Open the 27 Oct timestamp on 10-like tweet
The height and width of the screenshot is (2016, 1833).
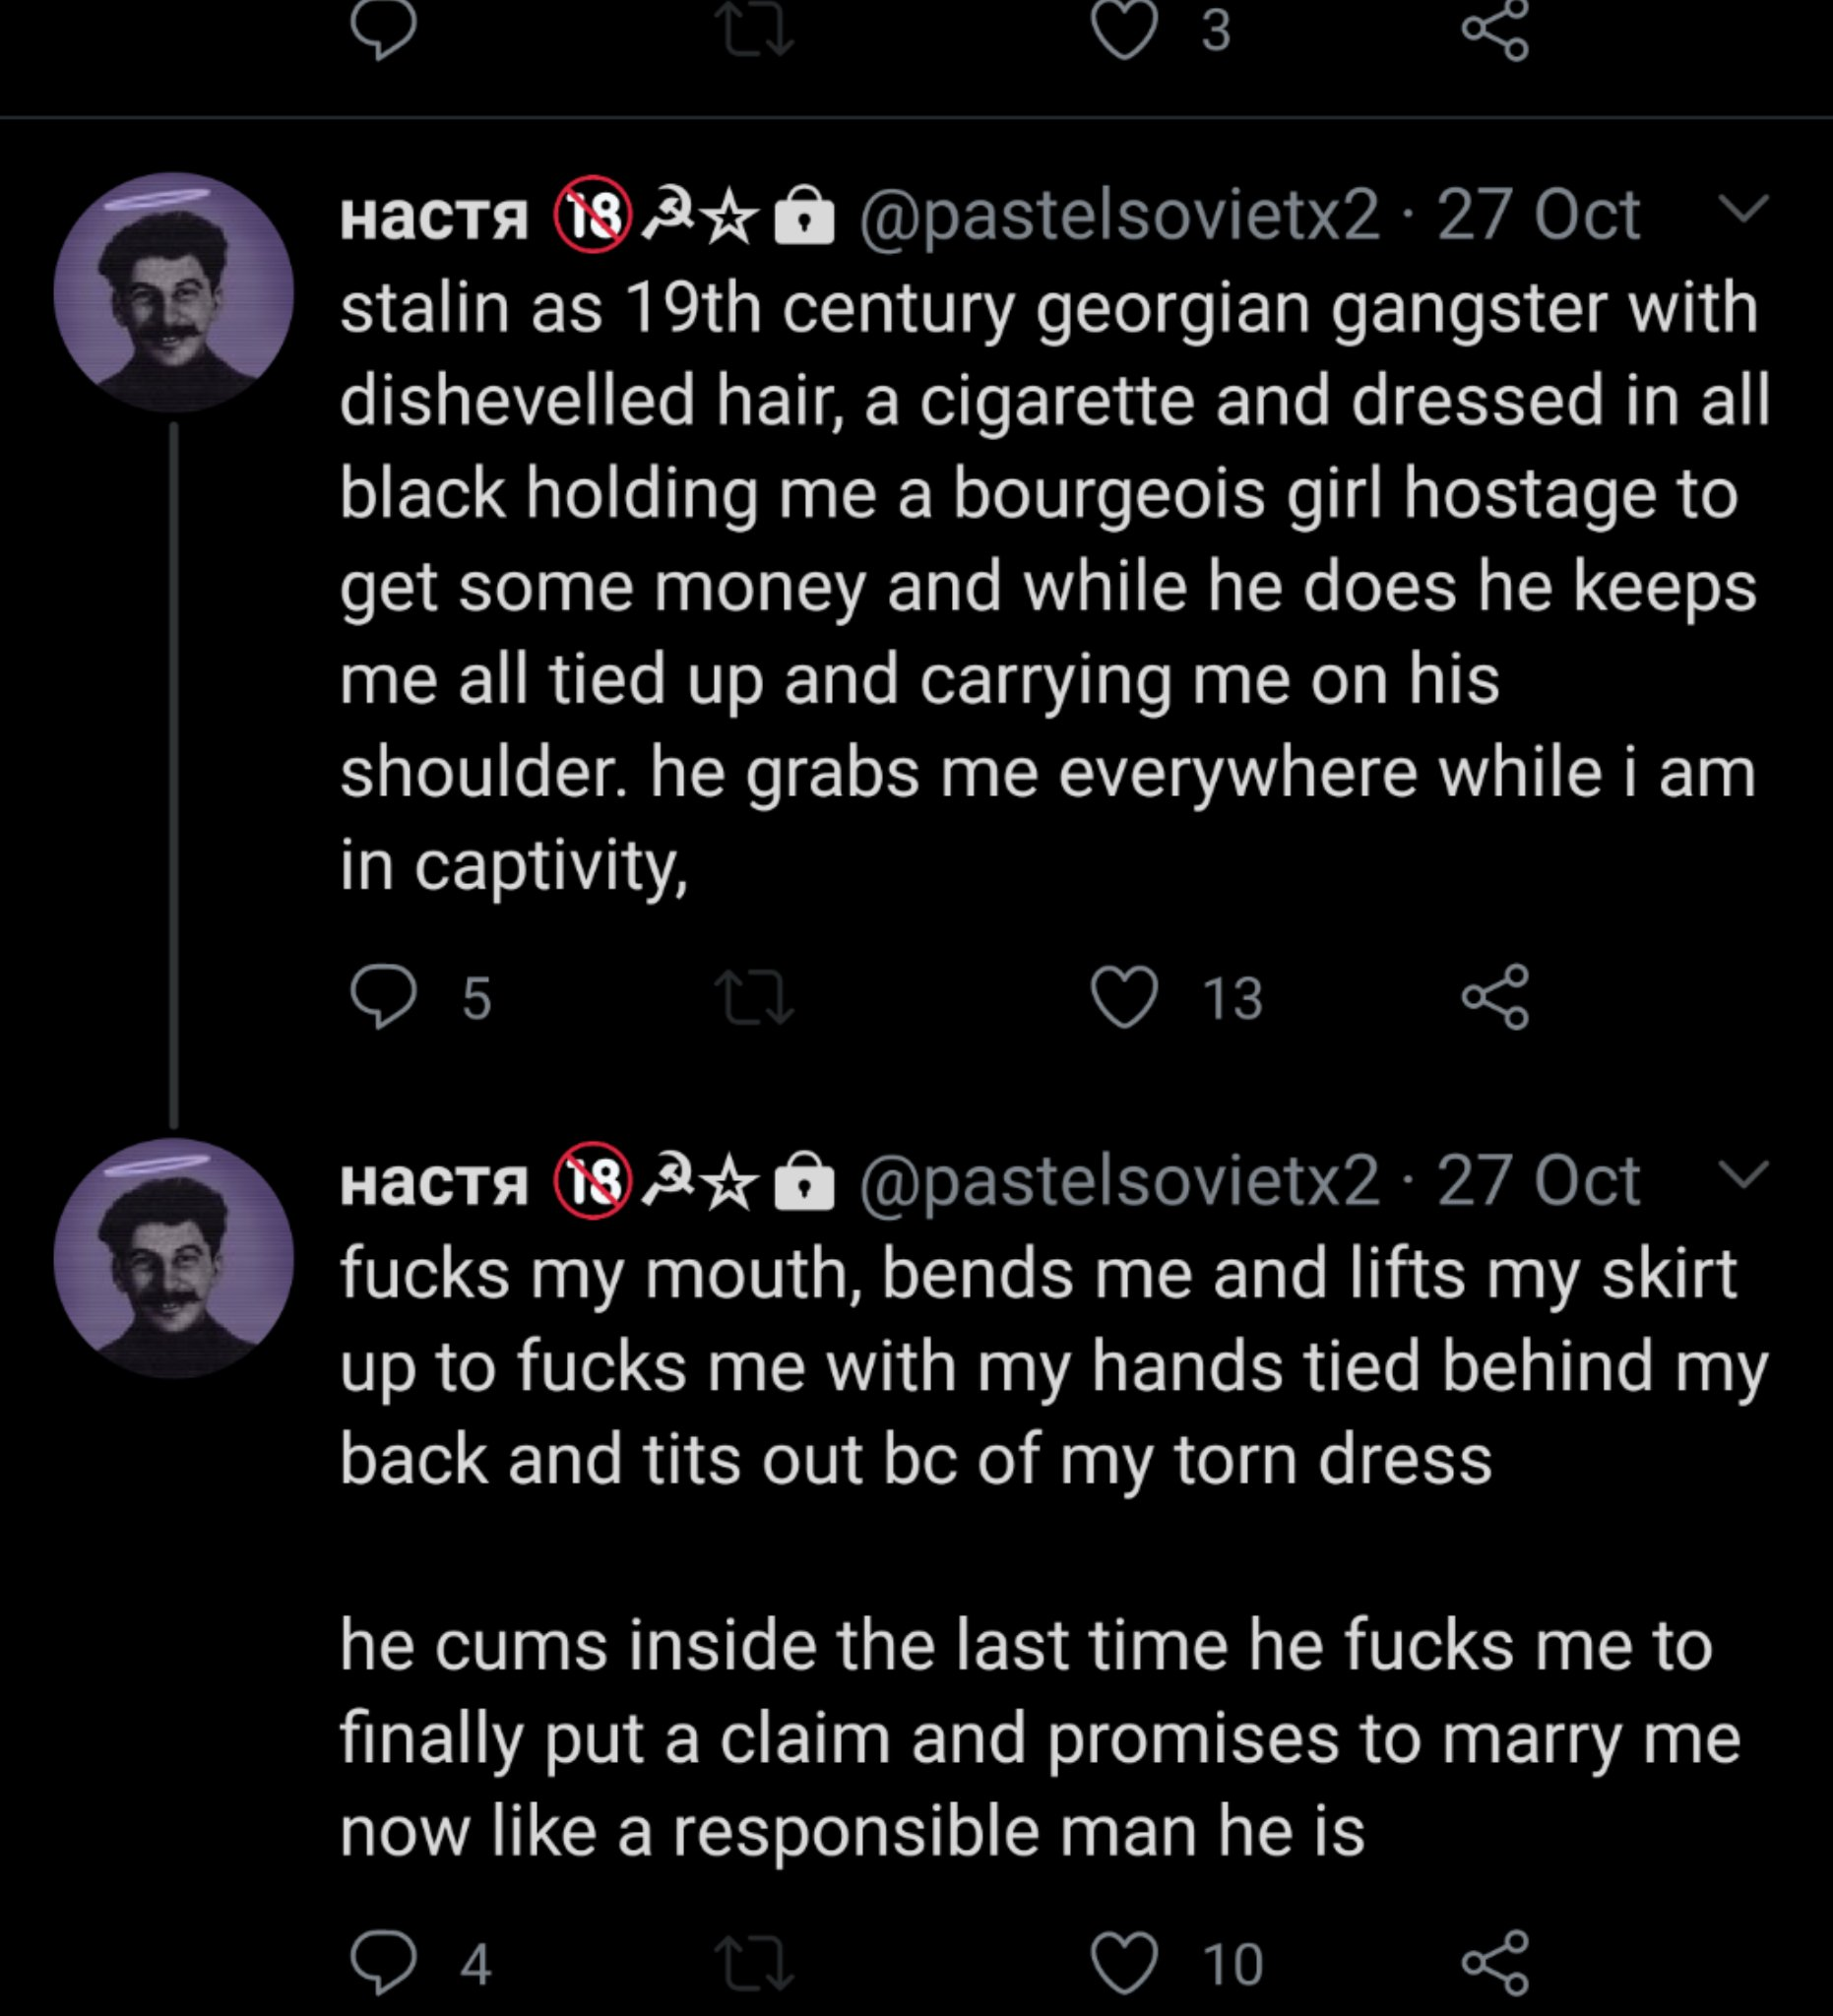(x=1538, y=1181)
